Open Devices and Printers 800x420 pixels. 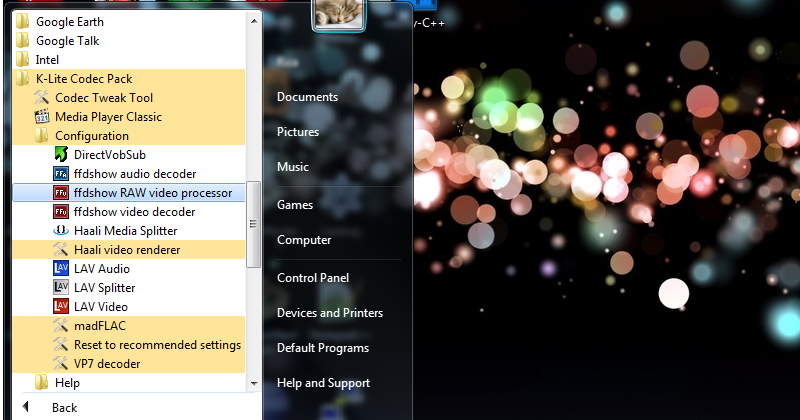330,313
